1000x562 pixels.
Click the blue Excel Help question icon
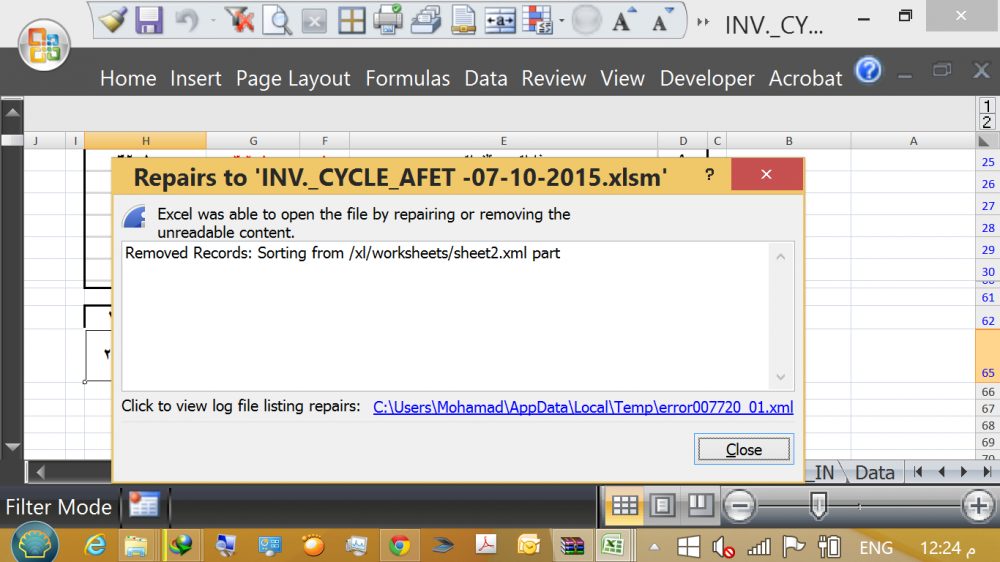[x=868, y=70]
